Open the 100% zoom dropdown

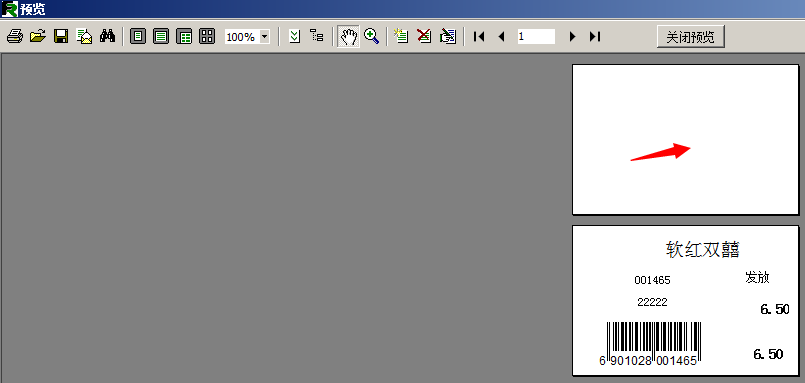point(265,37)
